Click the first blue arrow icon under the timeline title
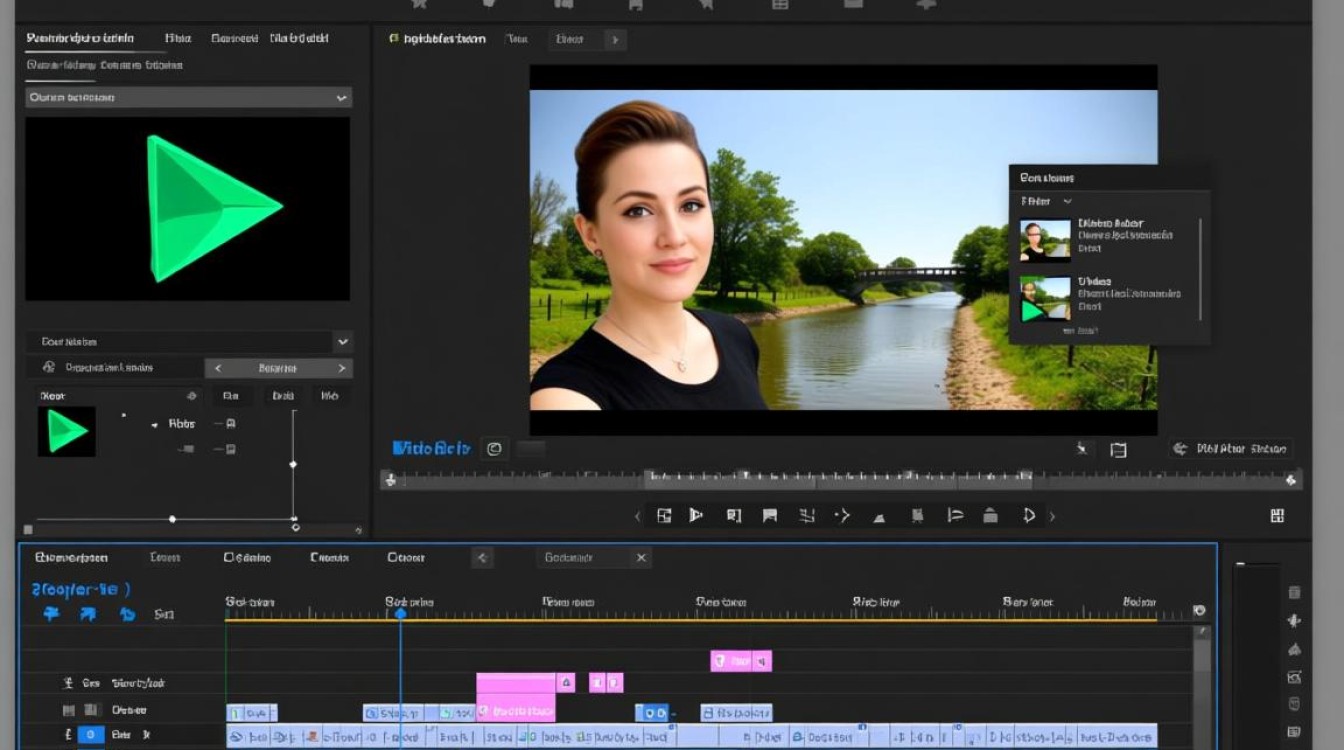1344x750 pixels. pyautogui.click(x=51, y=614)
